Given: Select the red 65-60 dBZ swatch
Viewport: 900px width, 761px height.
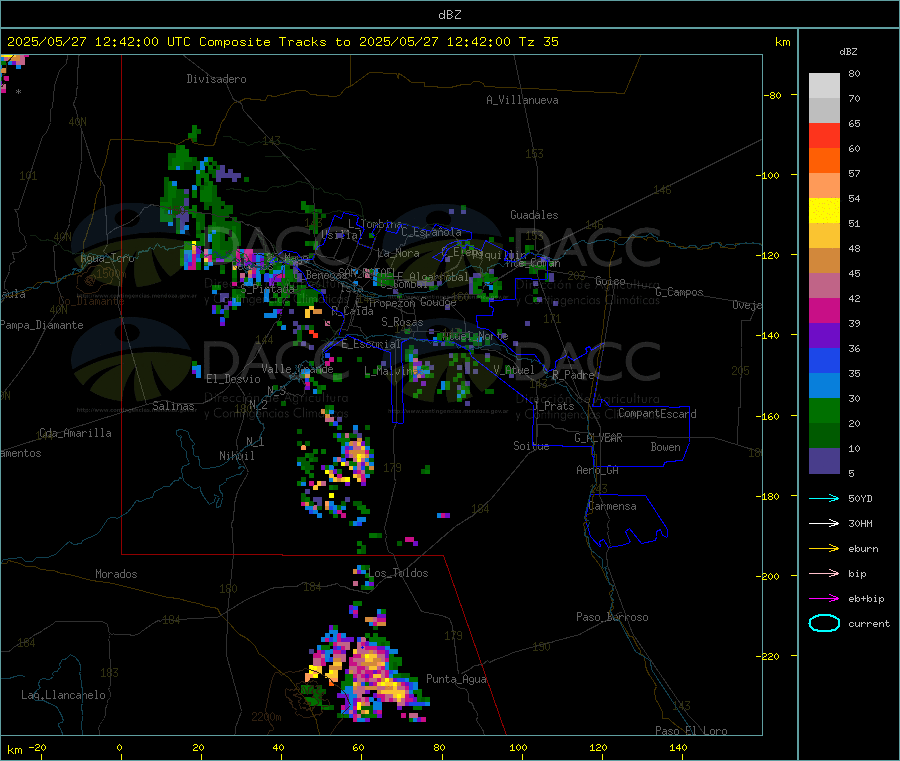Looking at the screenshot, I should point(824,135).
